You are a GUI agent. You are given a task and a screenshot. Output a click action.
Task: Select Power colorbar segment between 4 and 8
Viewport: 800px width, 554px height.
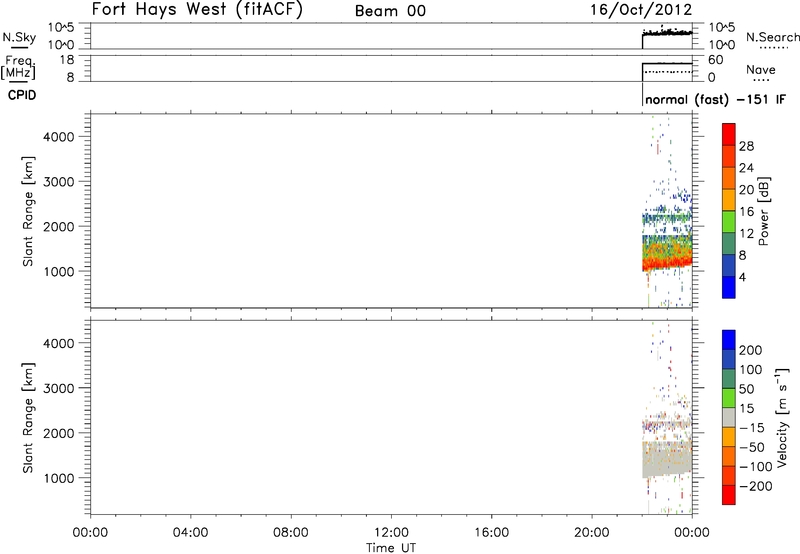pos(729,266)
